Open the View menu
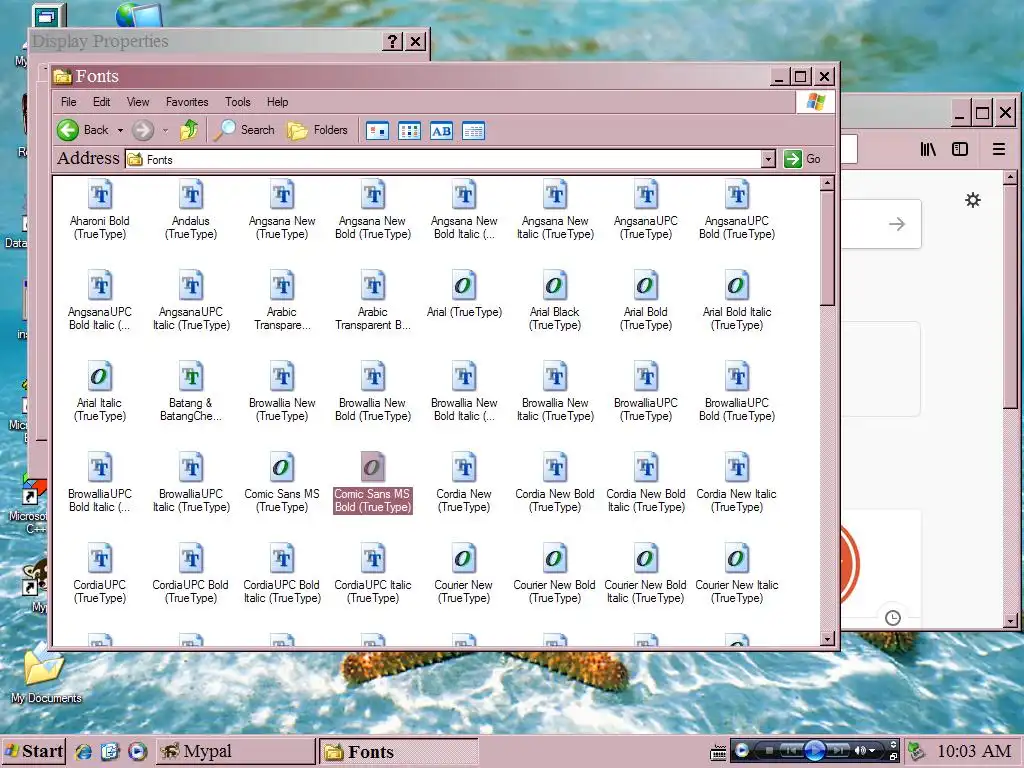 [x=138, y=102]
